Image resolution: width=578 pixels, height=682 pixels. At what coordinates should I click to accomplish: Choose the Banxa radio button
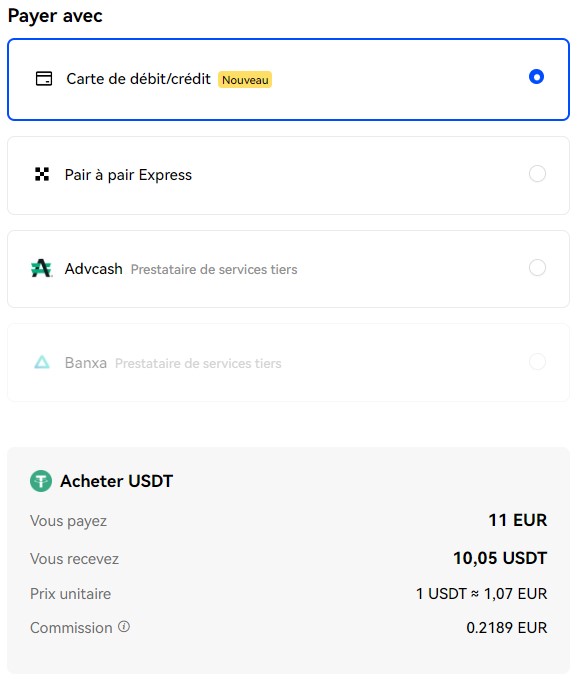click(x=537, y=361)
